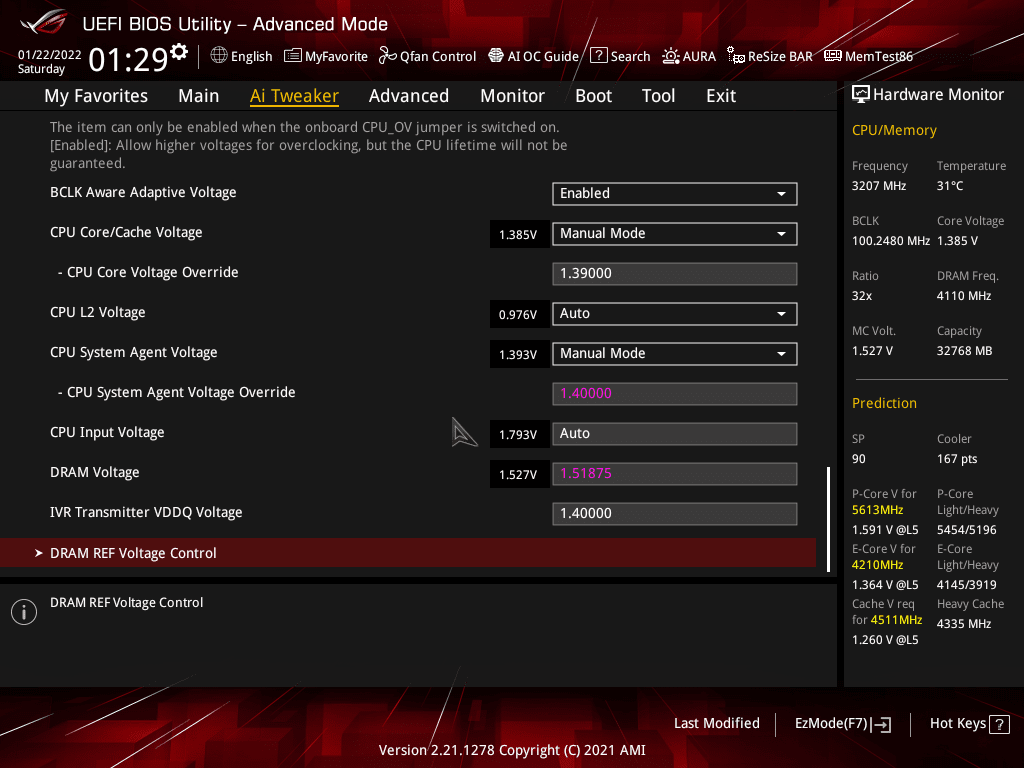1024x768 pixels.
Task: Expand DRAM REF Voltage Control submenu
Action: tap(408, 553)
